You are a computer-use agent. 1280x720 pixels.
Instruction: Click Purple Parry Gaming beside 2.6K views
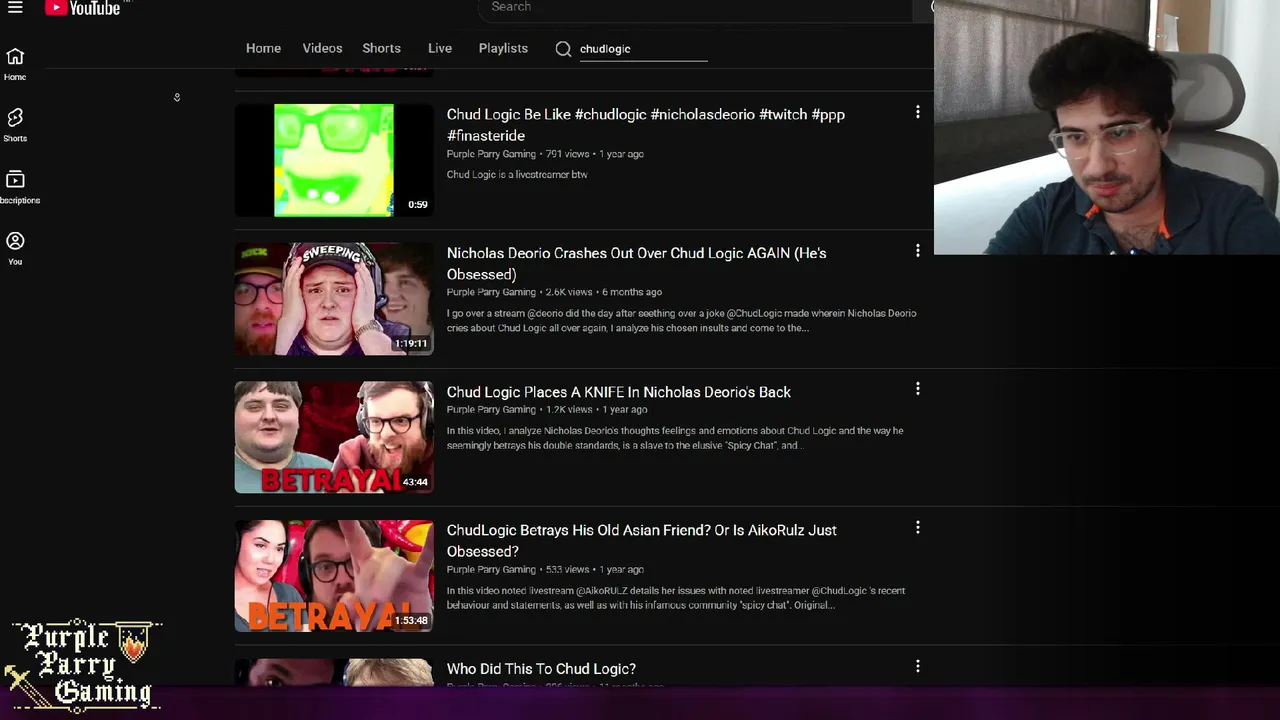pyautogui.click(x=491, y=292)
